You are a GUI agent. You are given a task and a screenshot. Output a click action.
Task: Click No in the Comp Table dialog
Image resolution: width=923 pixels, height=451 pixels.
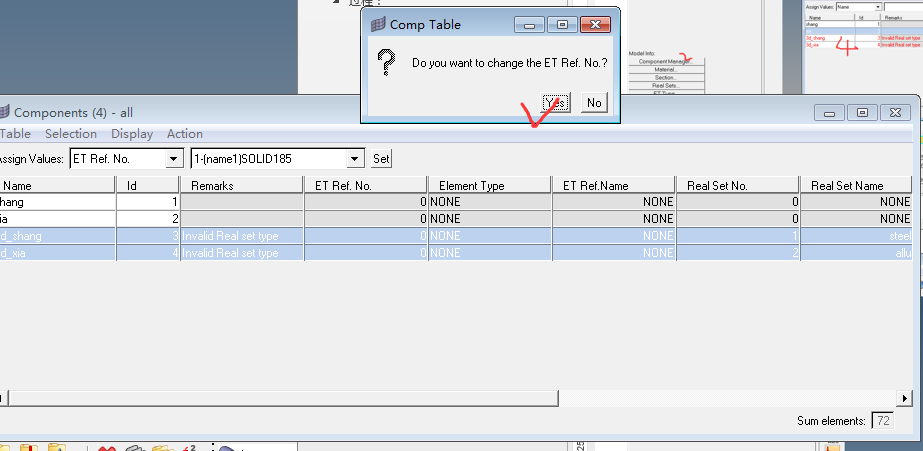[594, 103]
